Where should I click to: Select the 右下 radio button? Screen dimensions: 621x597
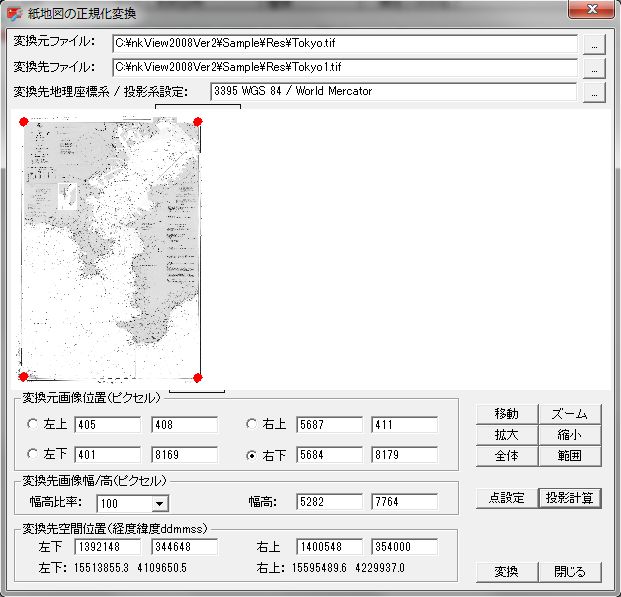(x=252, y=455)
